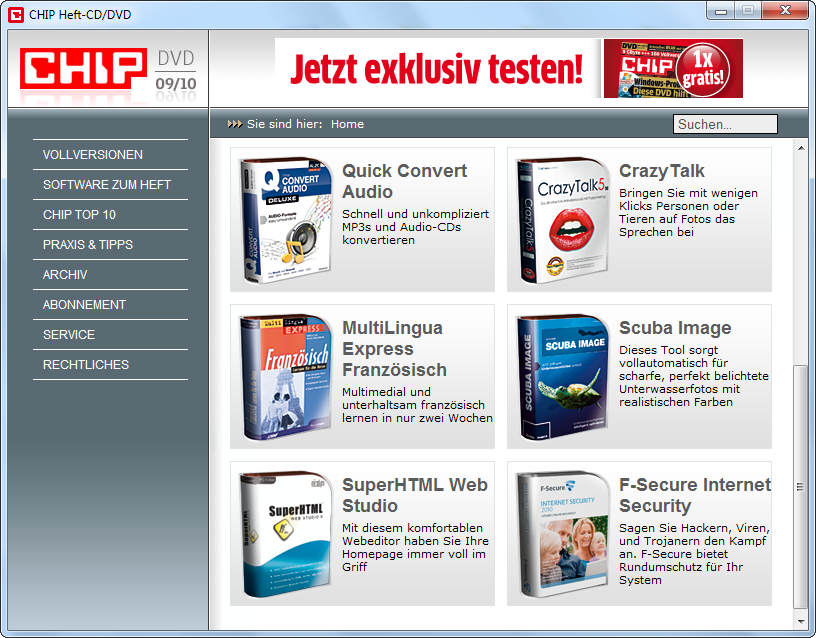
Task: Click the vertical scrollbar down arrow
Action: [800, 621]
